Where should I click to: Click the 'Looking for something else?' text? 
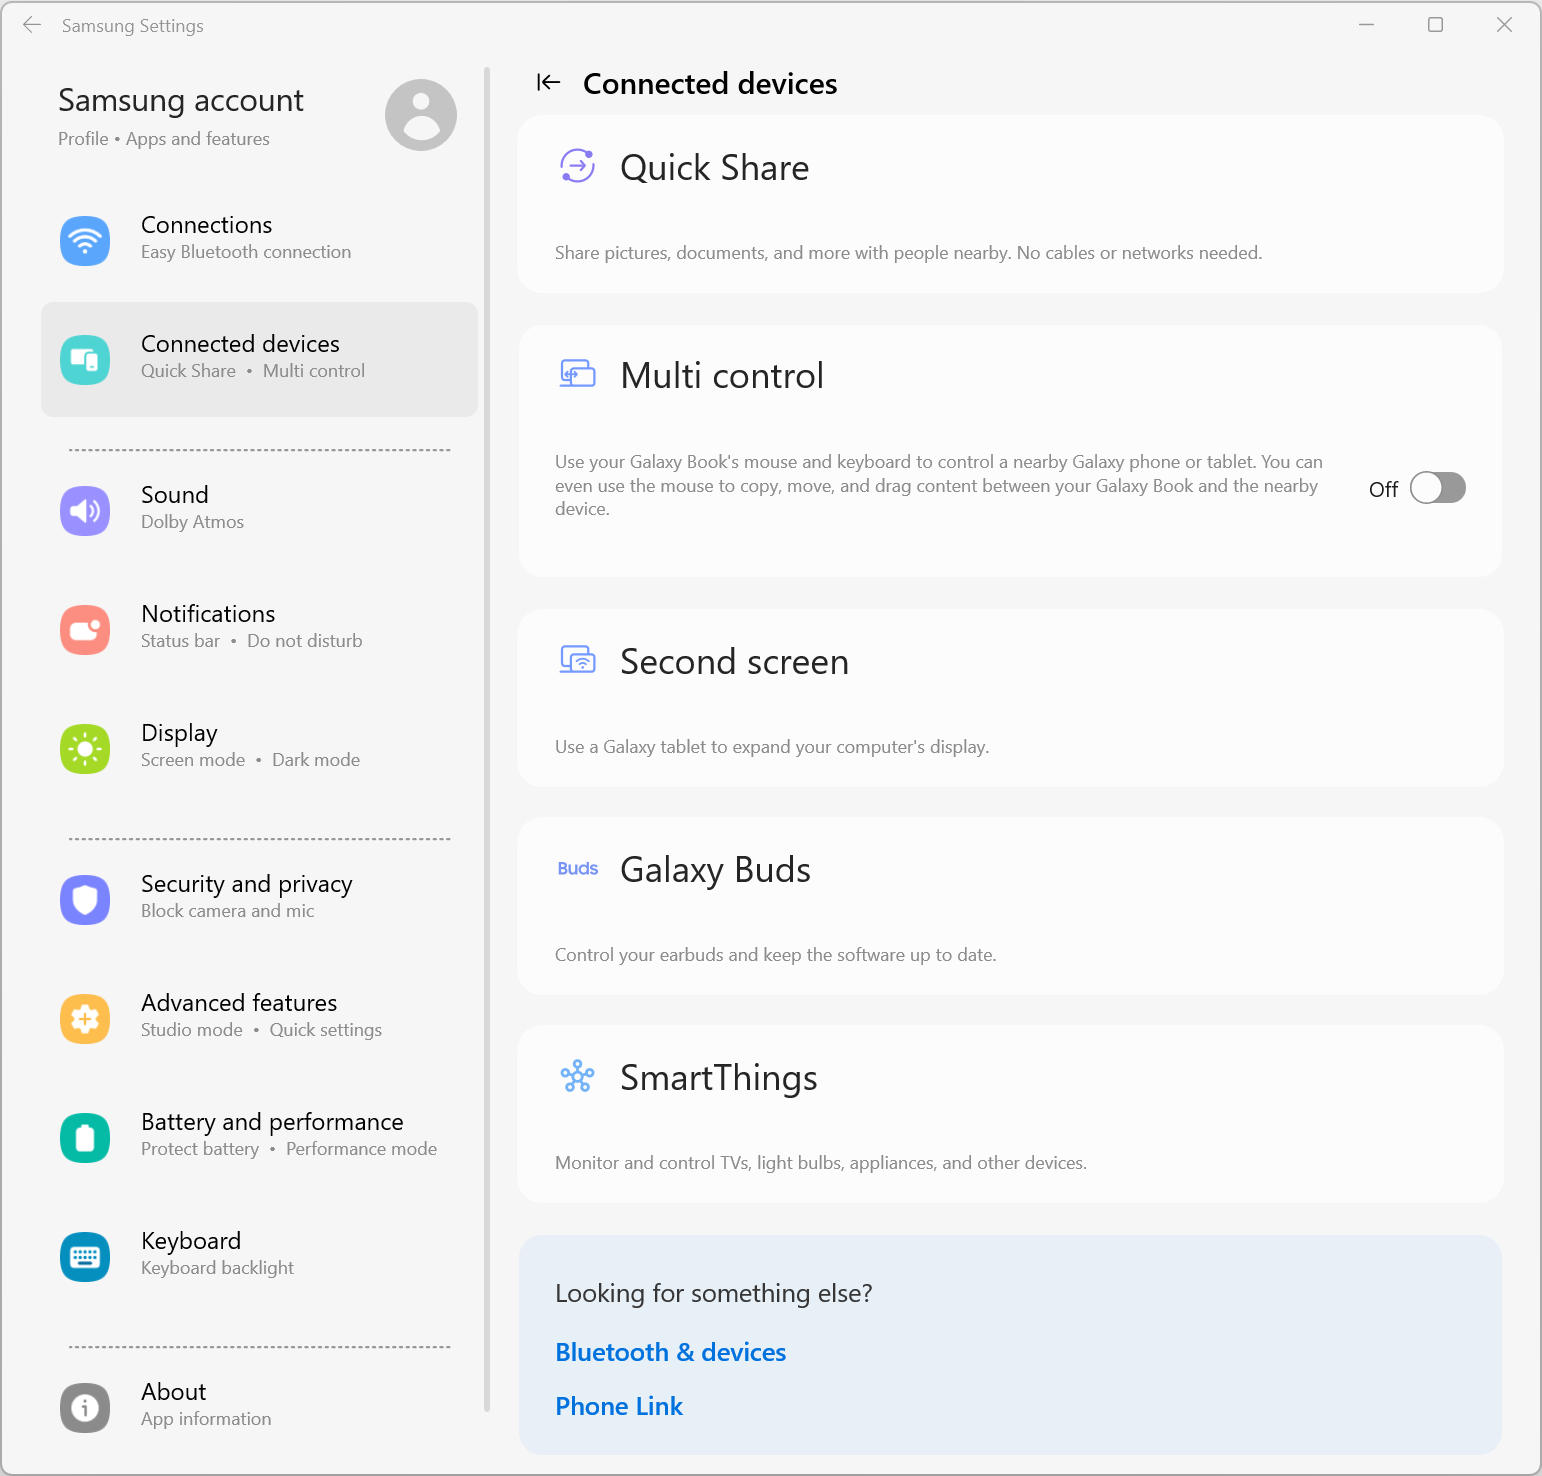click(714, 1293)
